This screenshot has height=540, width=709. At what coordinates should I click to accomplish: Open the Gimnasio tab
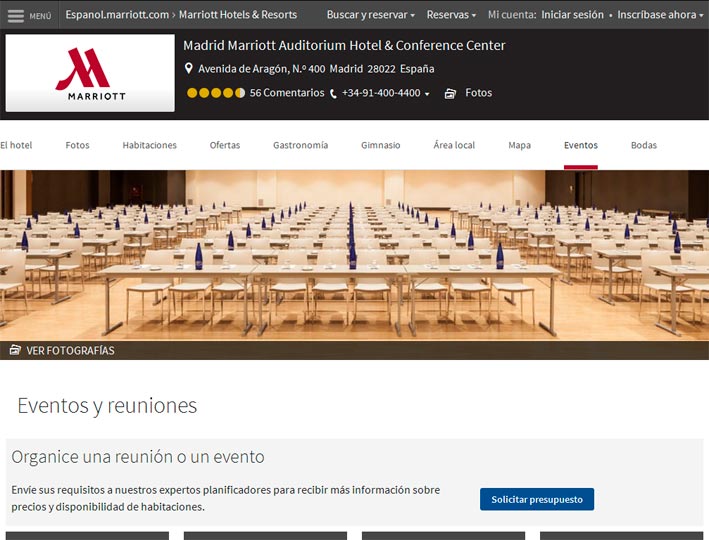coord(380,145)
